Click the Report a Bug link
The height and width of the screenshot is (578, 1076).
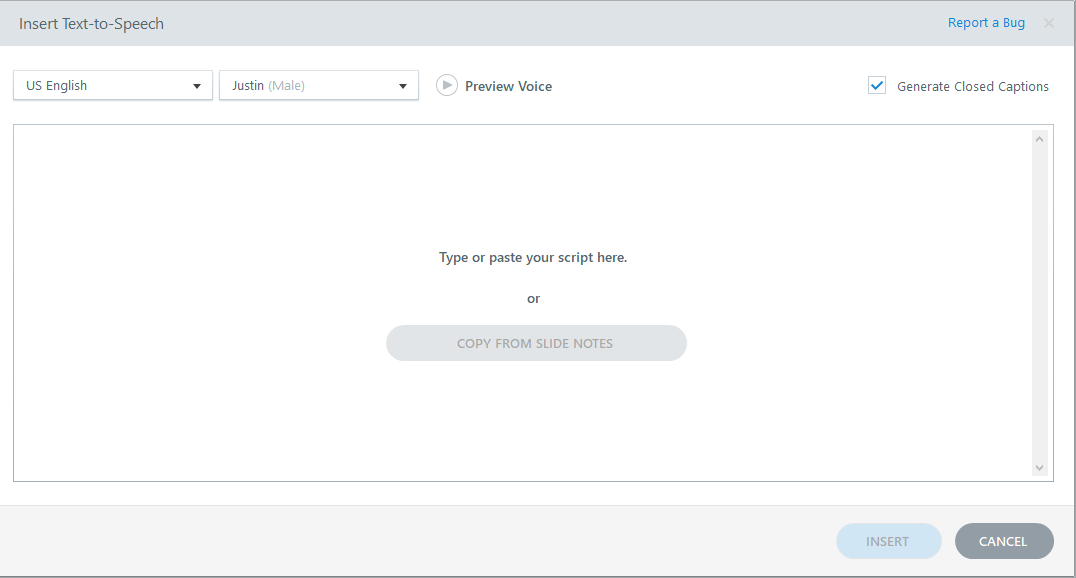point(986,23)
